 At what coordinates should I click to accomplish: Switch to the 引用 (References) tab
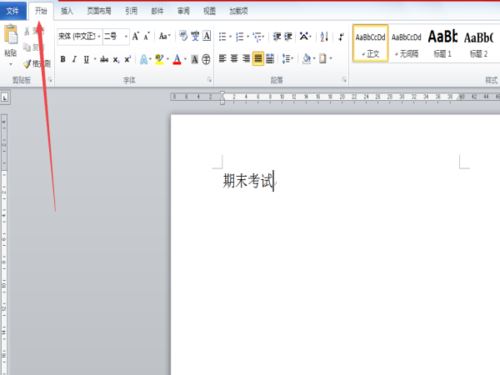(131, 11)
